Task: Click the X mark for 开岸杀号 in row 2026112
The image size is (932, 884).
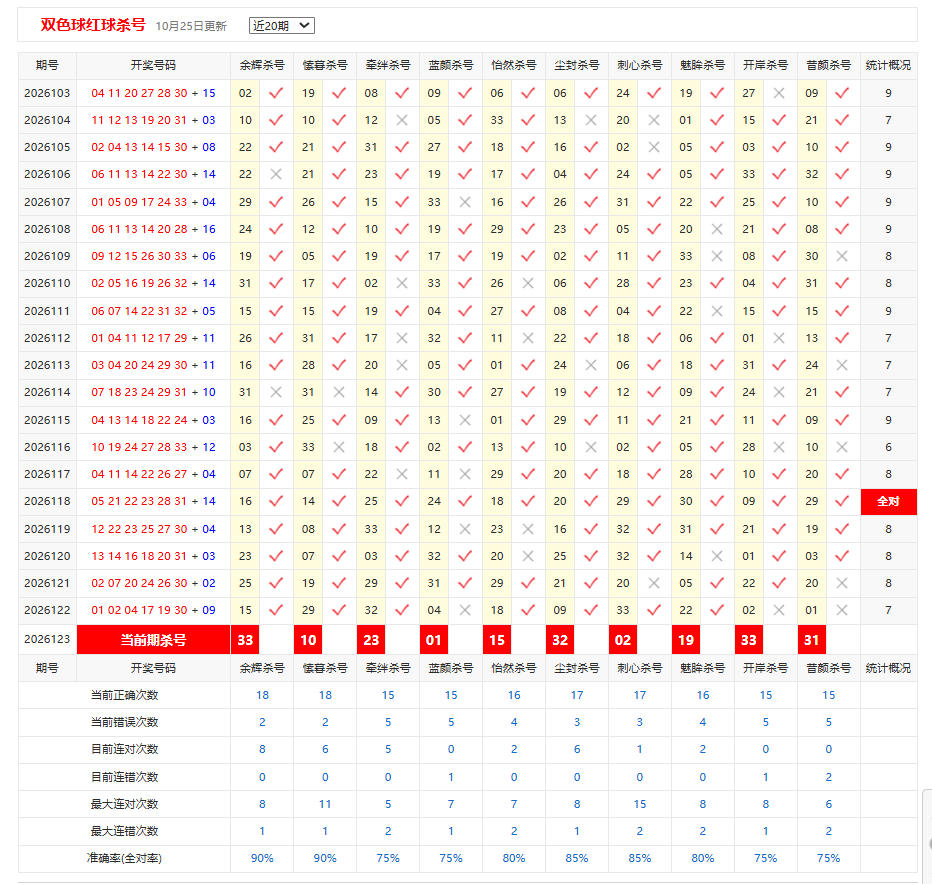Action: click(779, 338)
